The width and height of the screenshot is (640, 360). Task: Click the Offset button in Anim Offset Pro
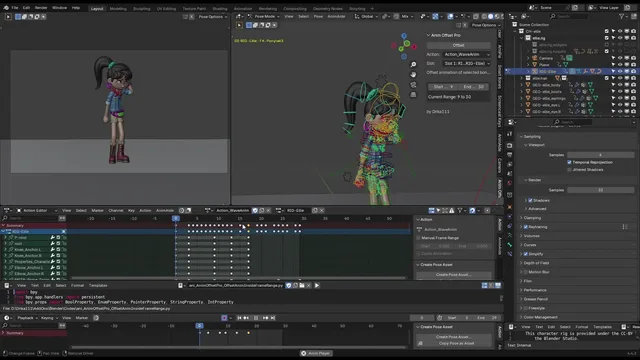click(458, 45)
